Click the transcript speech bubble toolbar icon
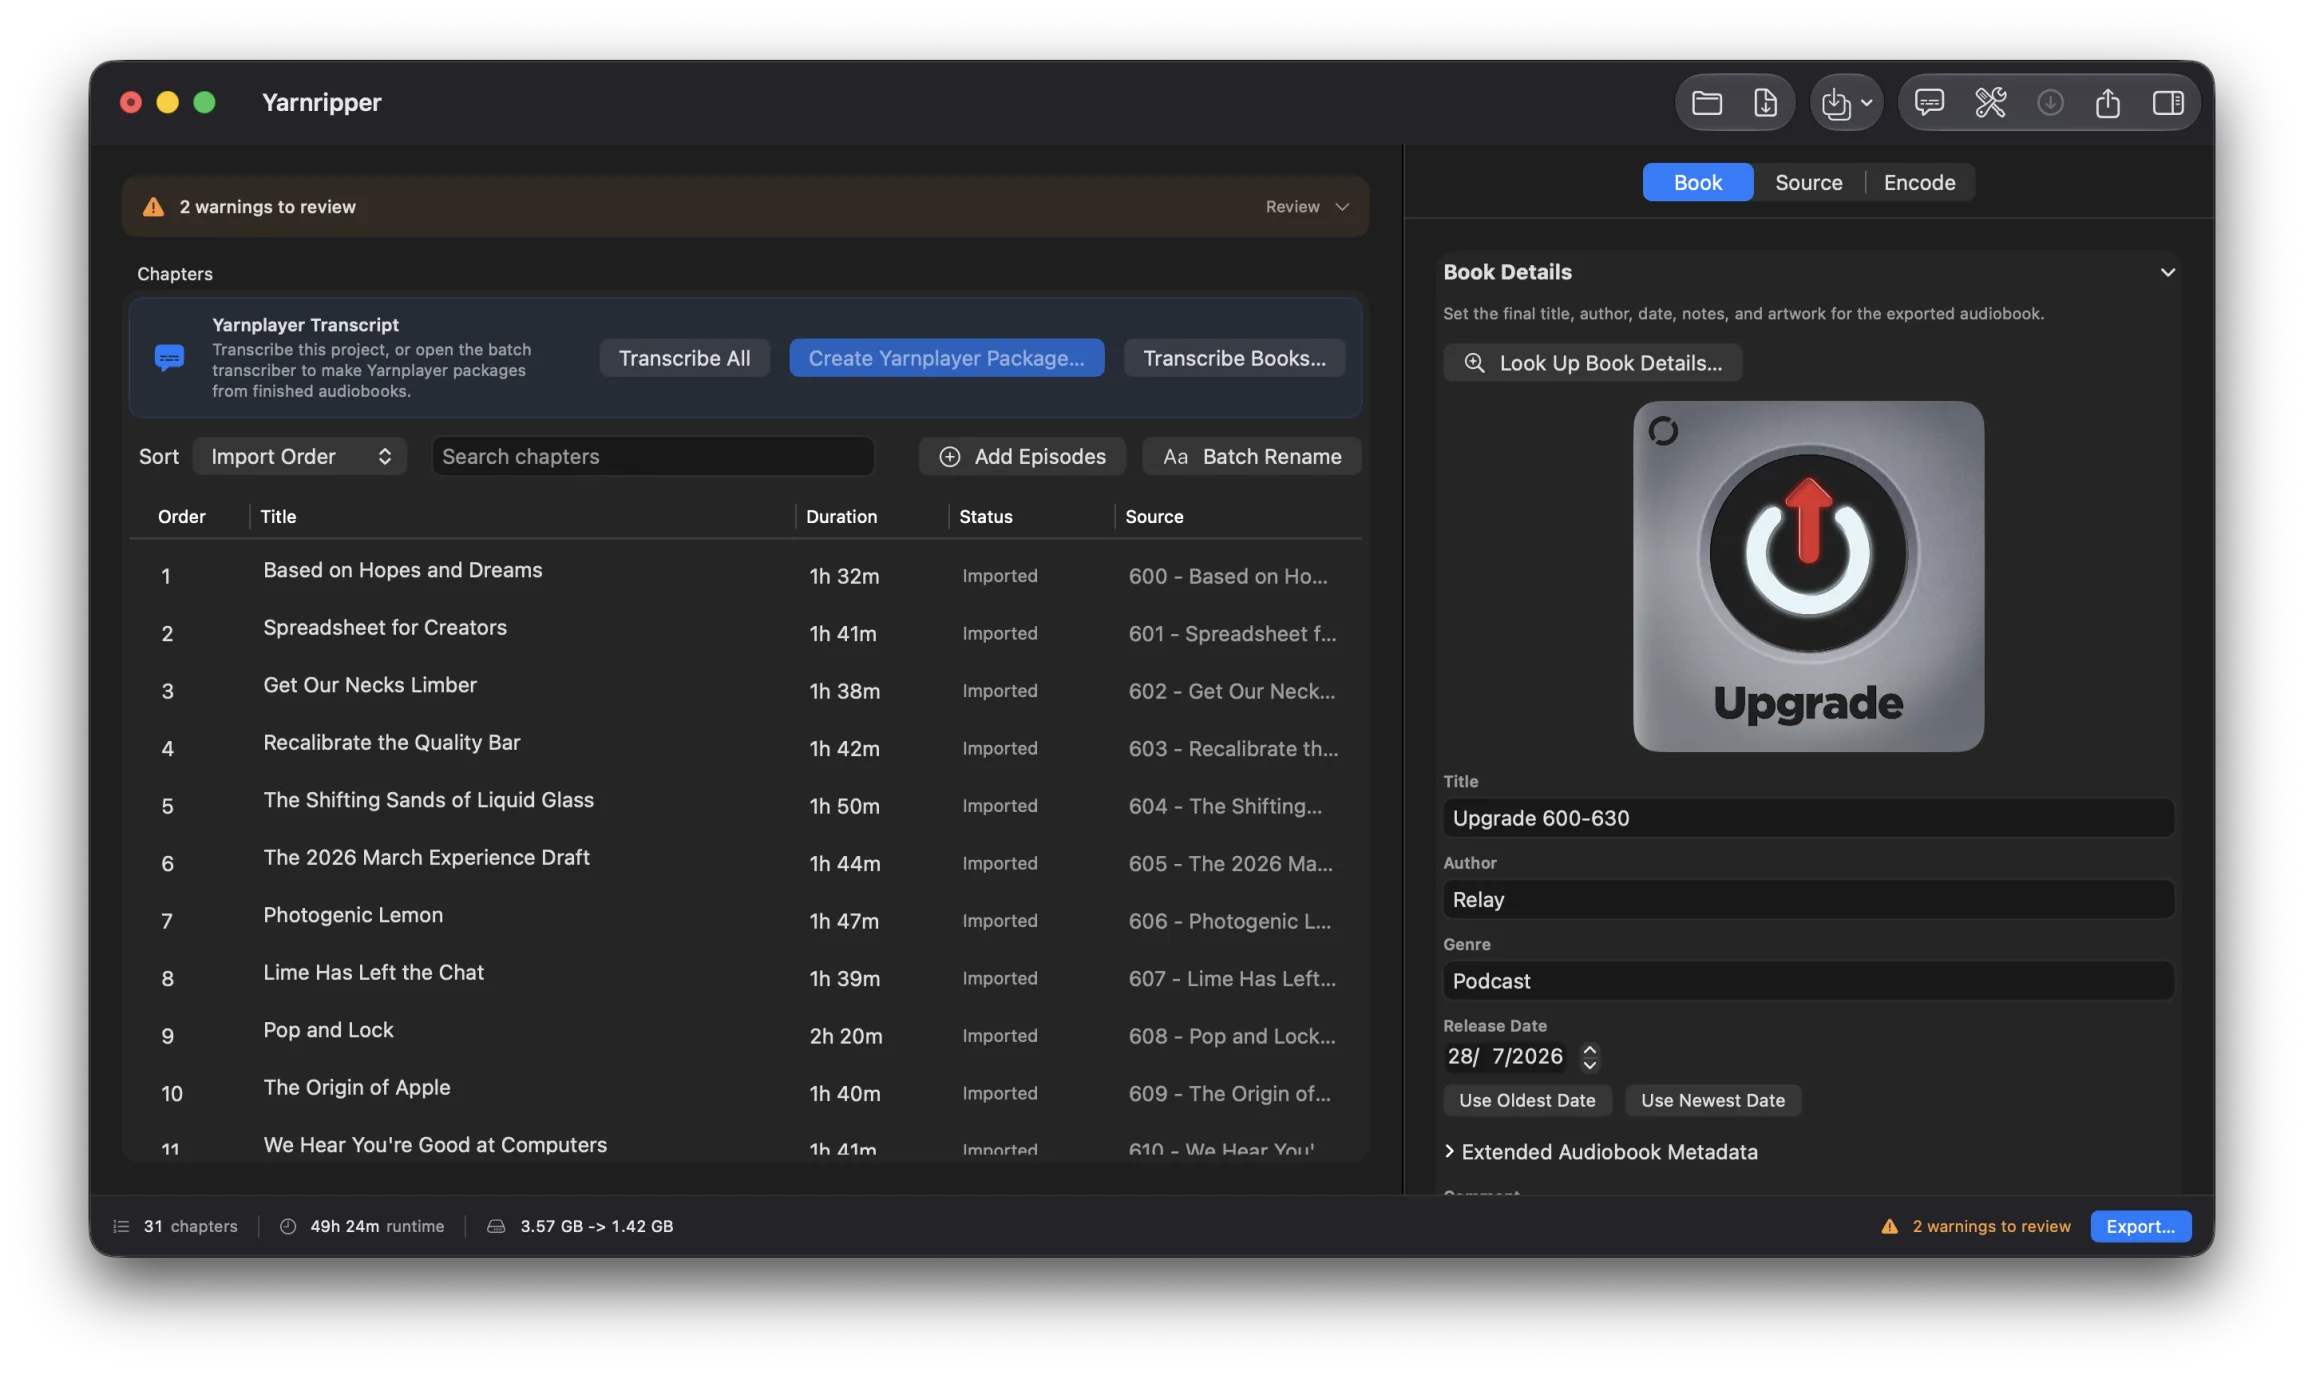 1929,102
